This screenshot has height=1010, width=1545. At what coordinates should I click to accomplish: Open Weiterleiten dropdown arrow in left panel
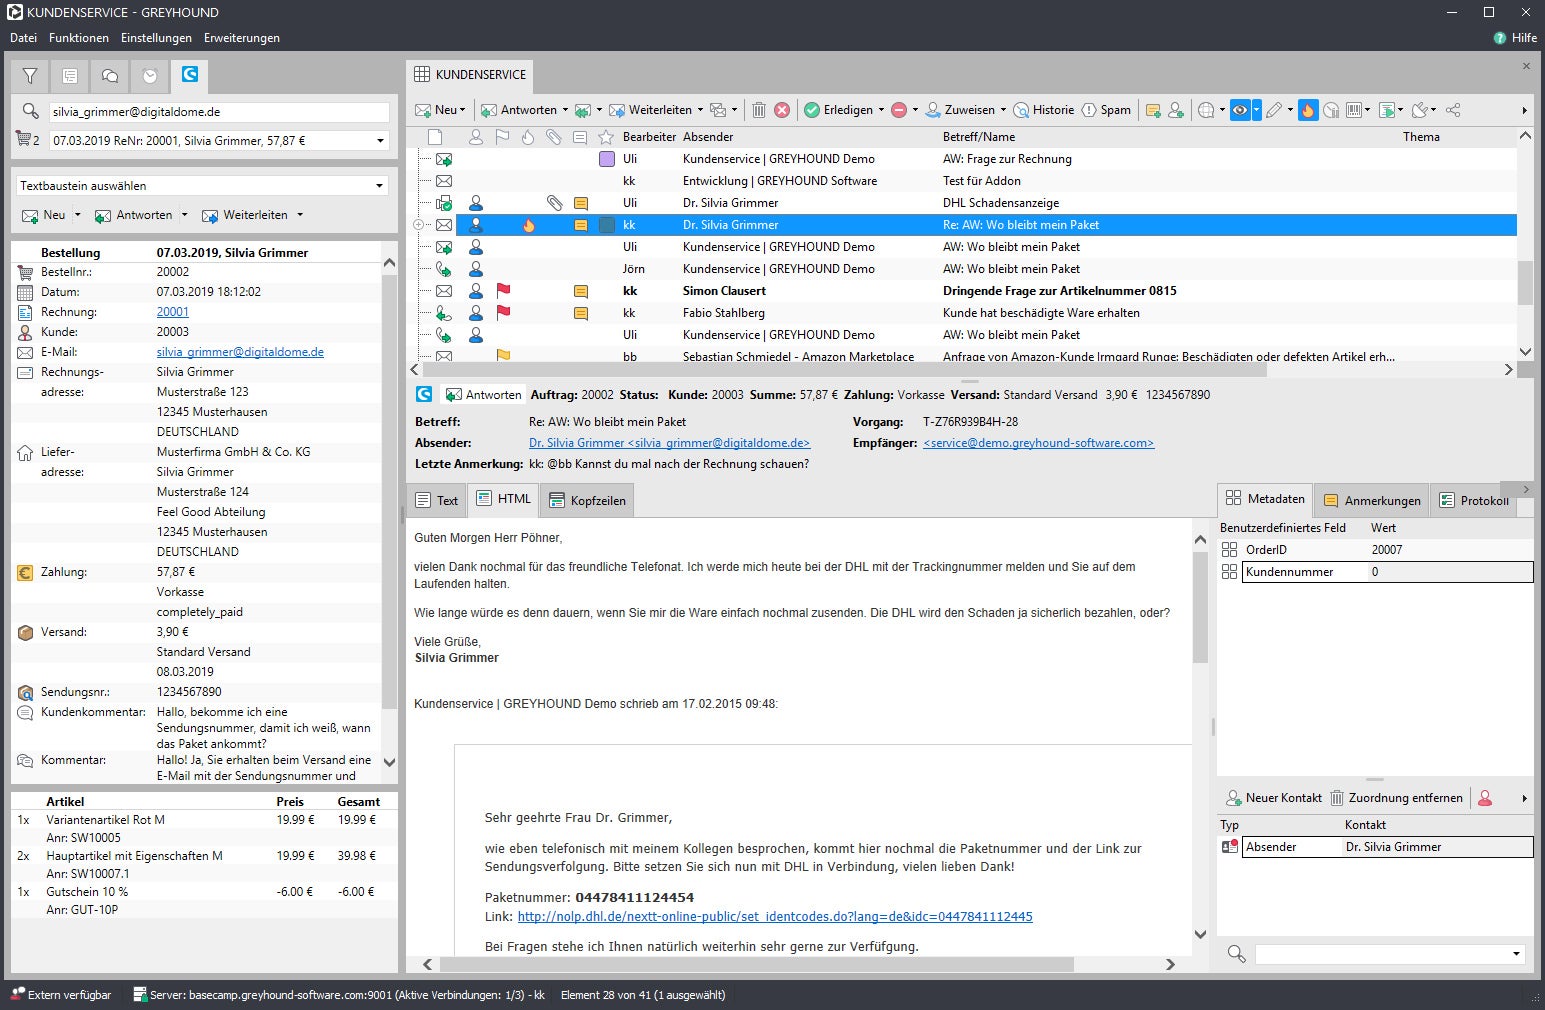pyautogui.click(x=299, y=215)
